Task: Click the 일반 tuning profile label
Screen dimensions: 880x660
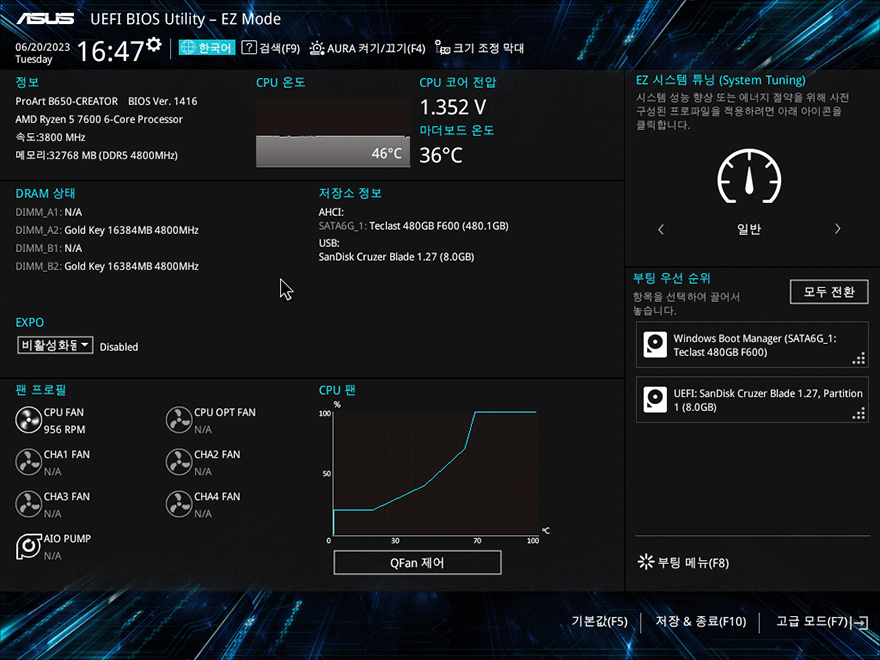Action: pos(749,229)
